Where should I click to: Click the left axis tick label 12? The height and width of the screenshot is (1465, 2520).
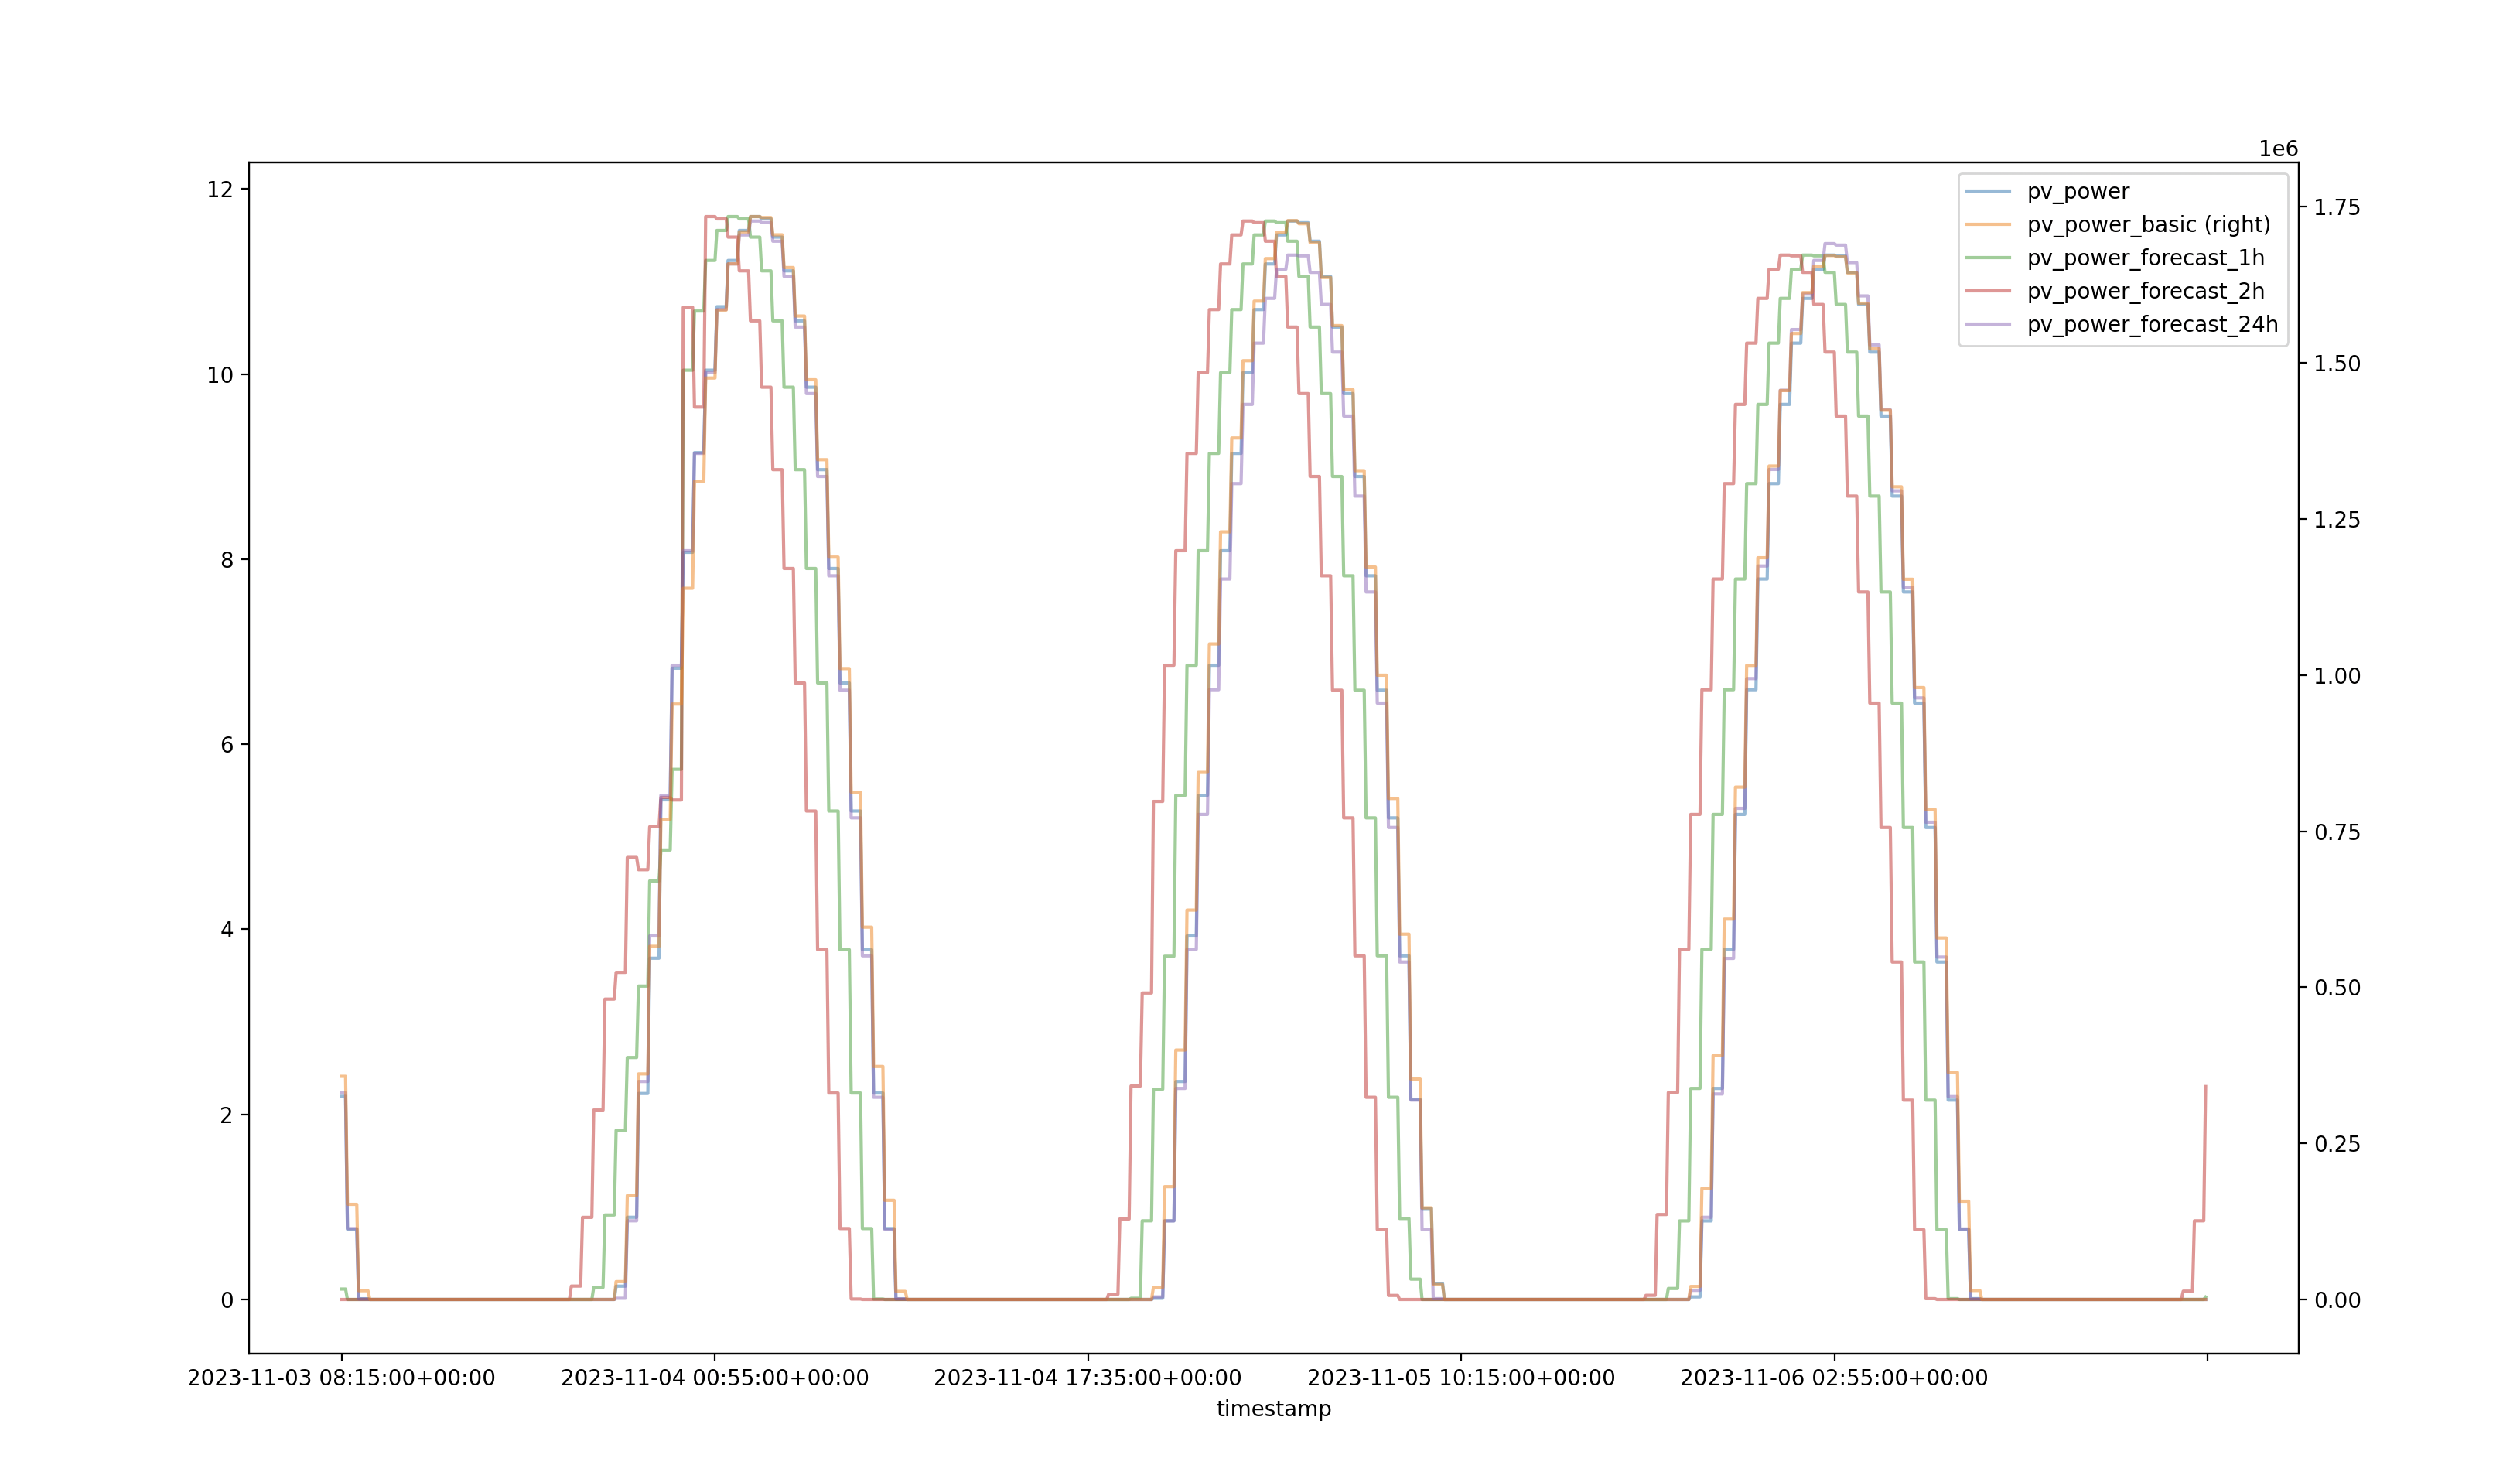coord(220,190)
